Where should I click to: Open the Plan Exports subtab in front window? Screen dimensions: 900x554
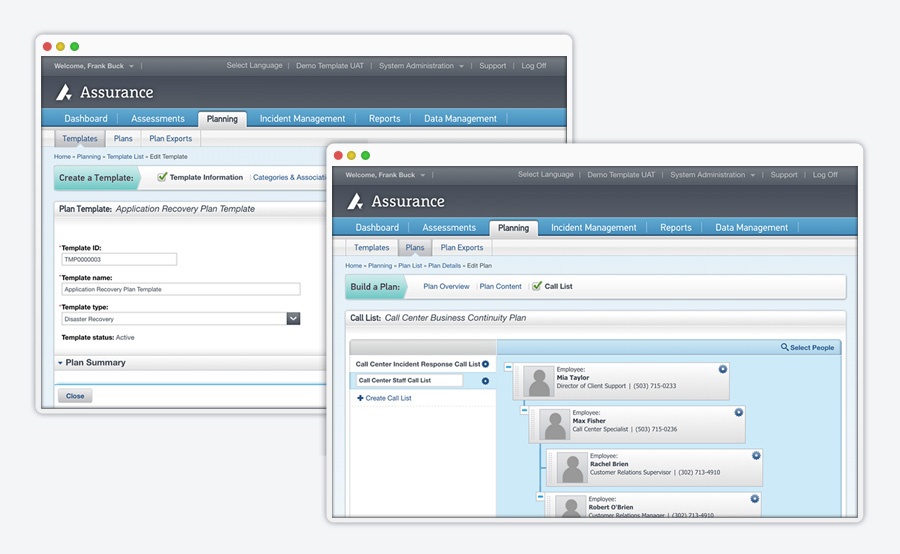coord(462,247)
